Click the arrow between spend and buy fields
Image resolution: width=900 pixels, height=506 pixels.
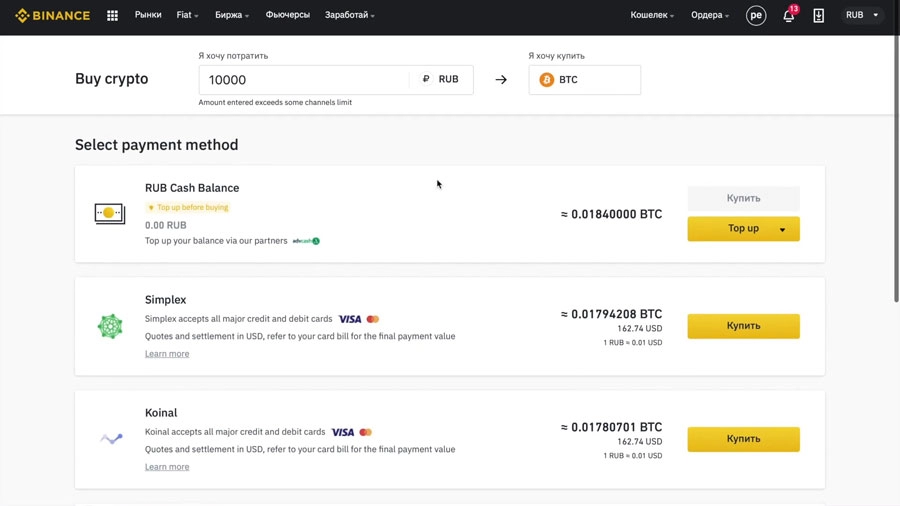coord(501,80)
